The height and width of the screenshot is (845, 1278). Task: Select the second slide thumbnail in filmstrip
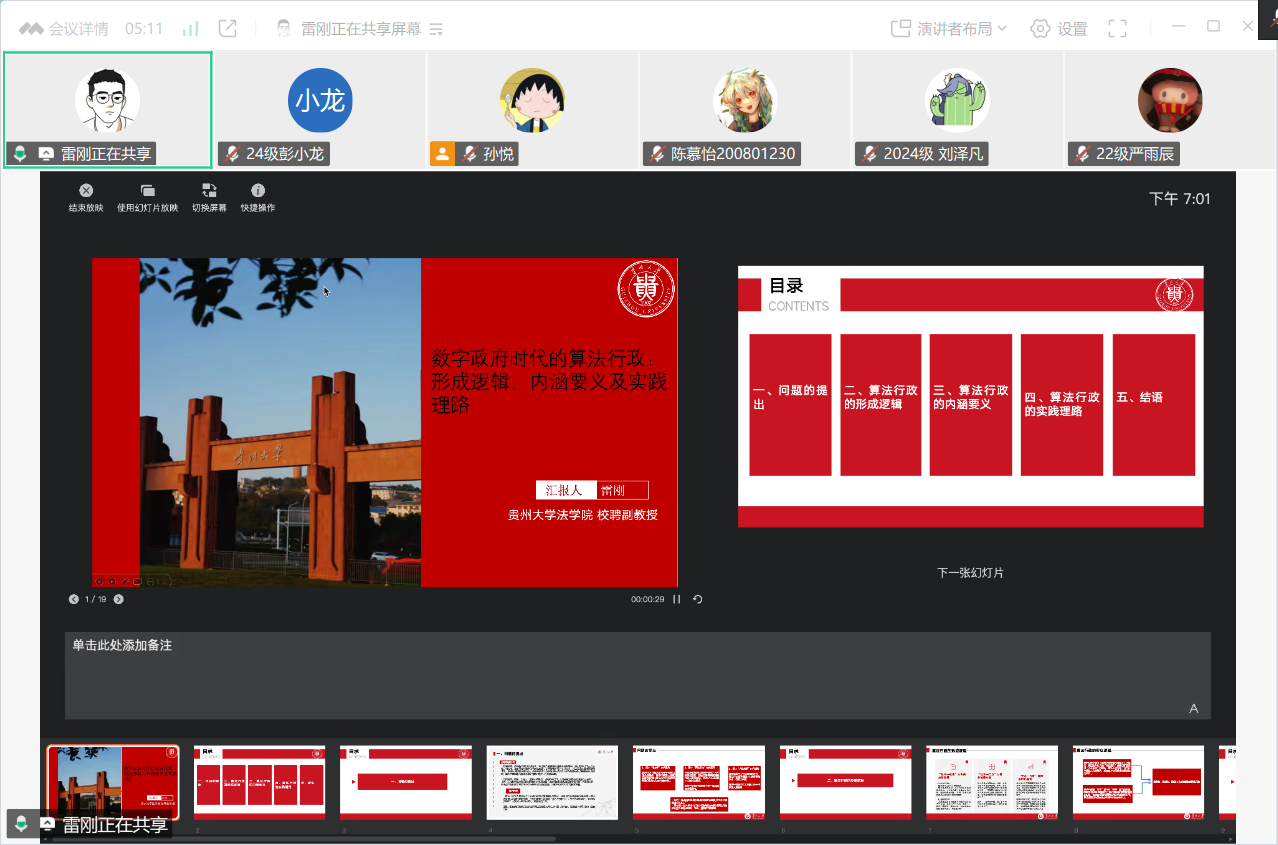click(x=259, y=781)
